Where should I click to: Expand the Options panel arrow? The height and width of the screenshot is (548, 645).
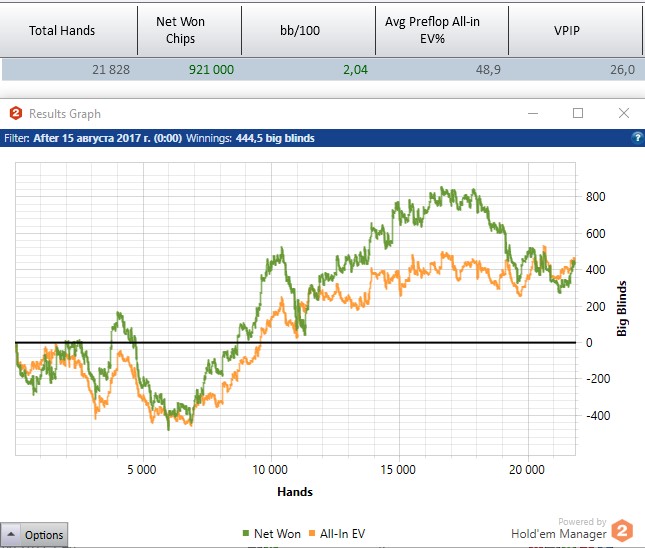pyautogui.click(x=11, y=534)
